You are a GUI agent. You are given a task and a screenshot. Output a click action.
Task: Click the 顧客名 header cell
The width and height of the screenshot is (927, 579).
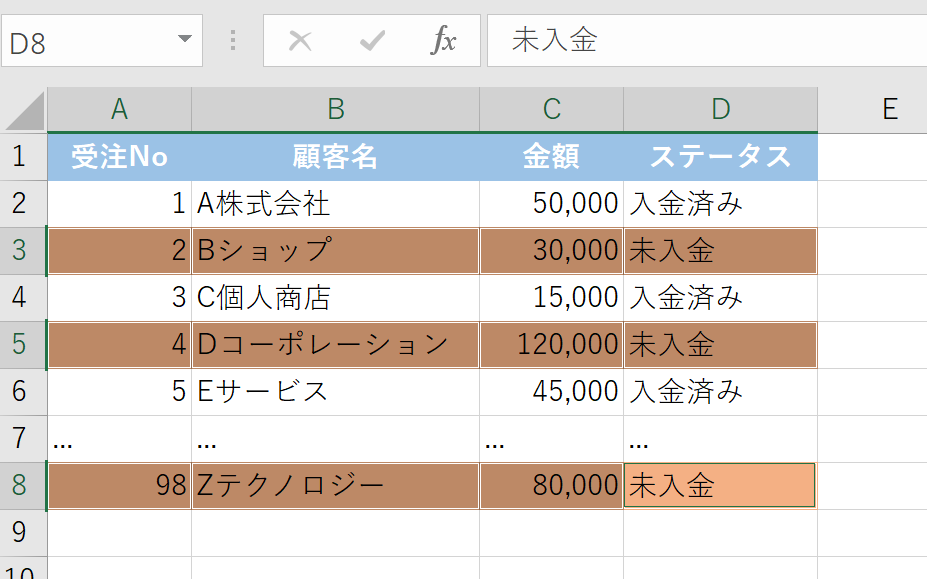click(335, 157)
